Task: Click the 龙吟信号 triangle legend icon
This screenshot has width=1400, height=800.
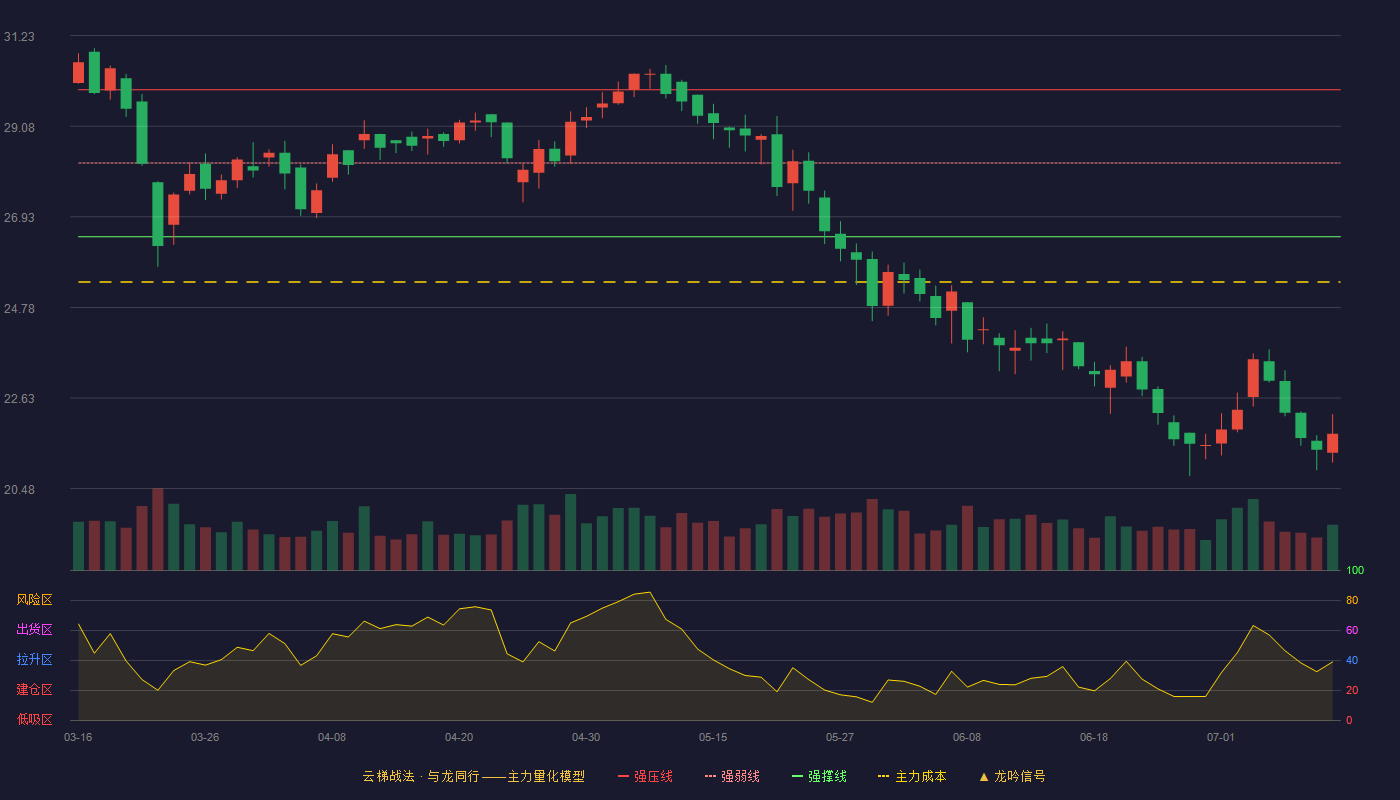Action: [x=984, y=776]
